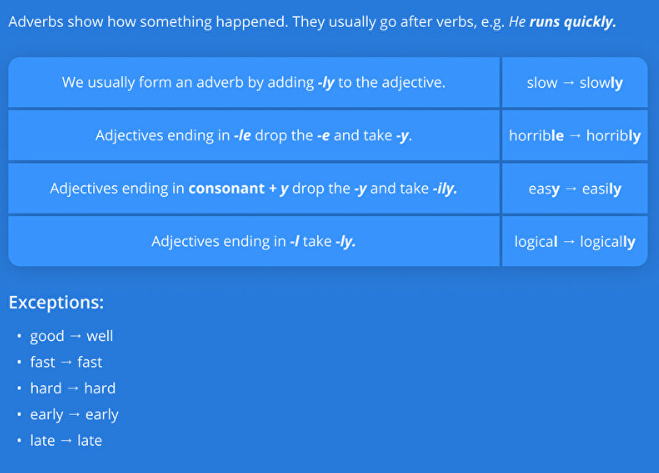Click the "horrible → horribly" example cell

point(574,136)
